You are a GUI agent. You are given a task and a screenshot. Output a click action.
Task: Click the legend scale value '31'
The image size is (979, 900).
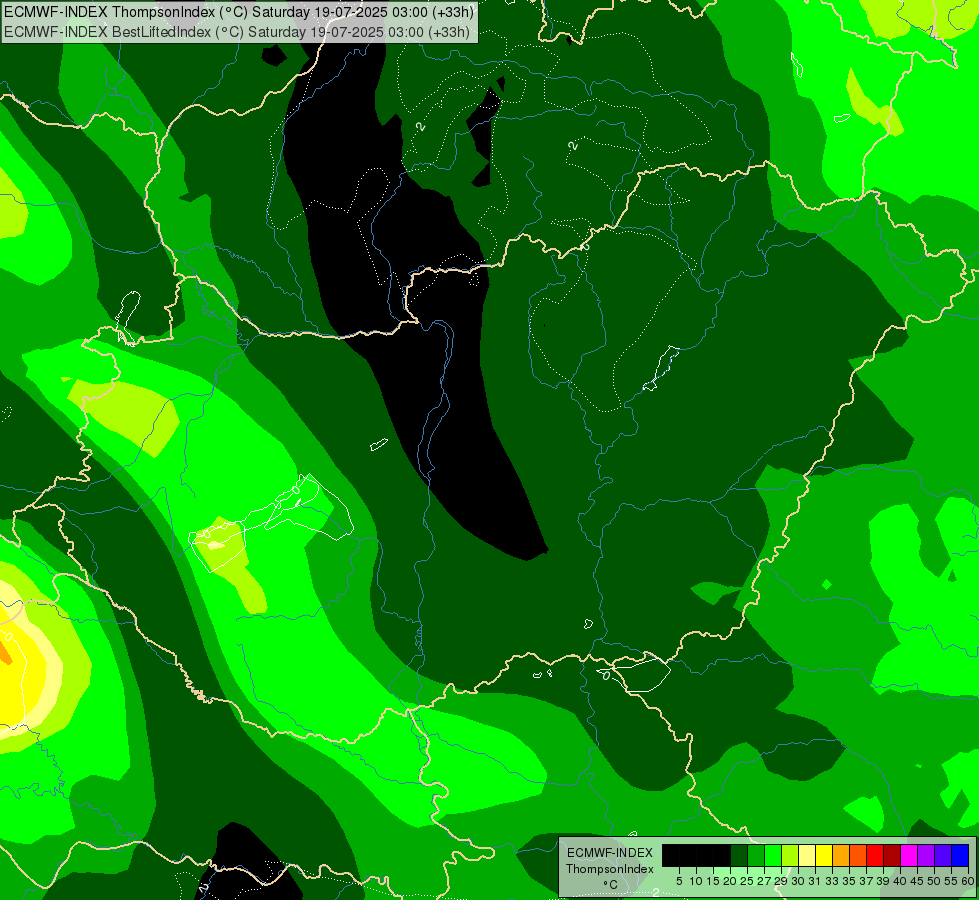pos(815,881)
